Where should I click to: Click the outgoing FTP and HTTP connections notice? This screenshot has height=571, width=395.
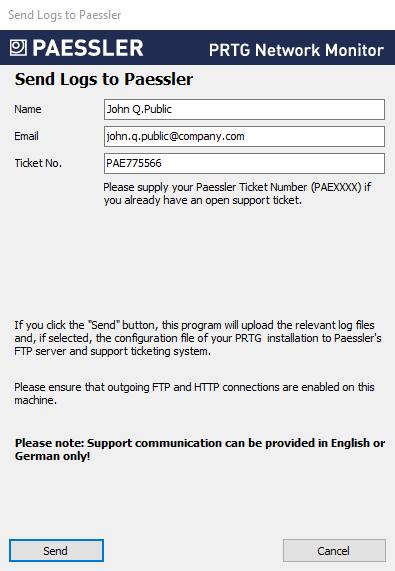pos(194,393)
